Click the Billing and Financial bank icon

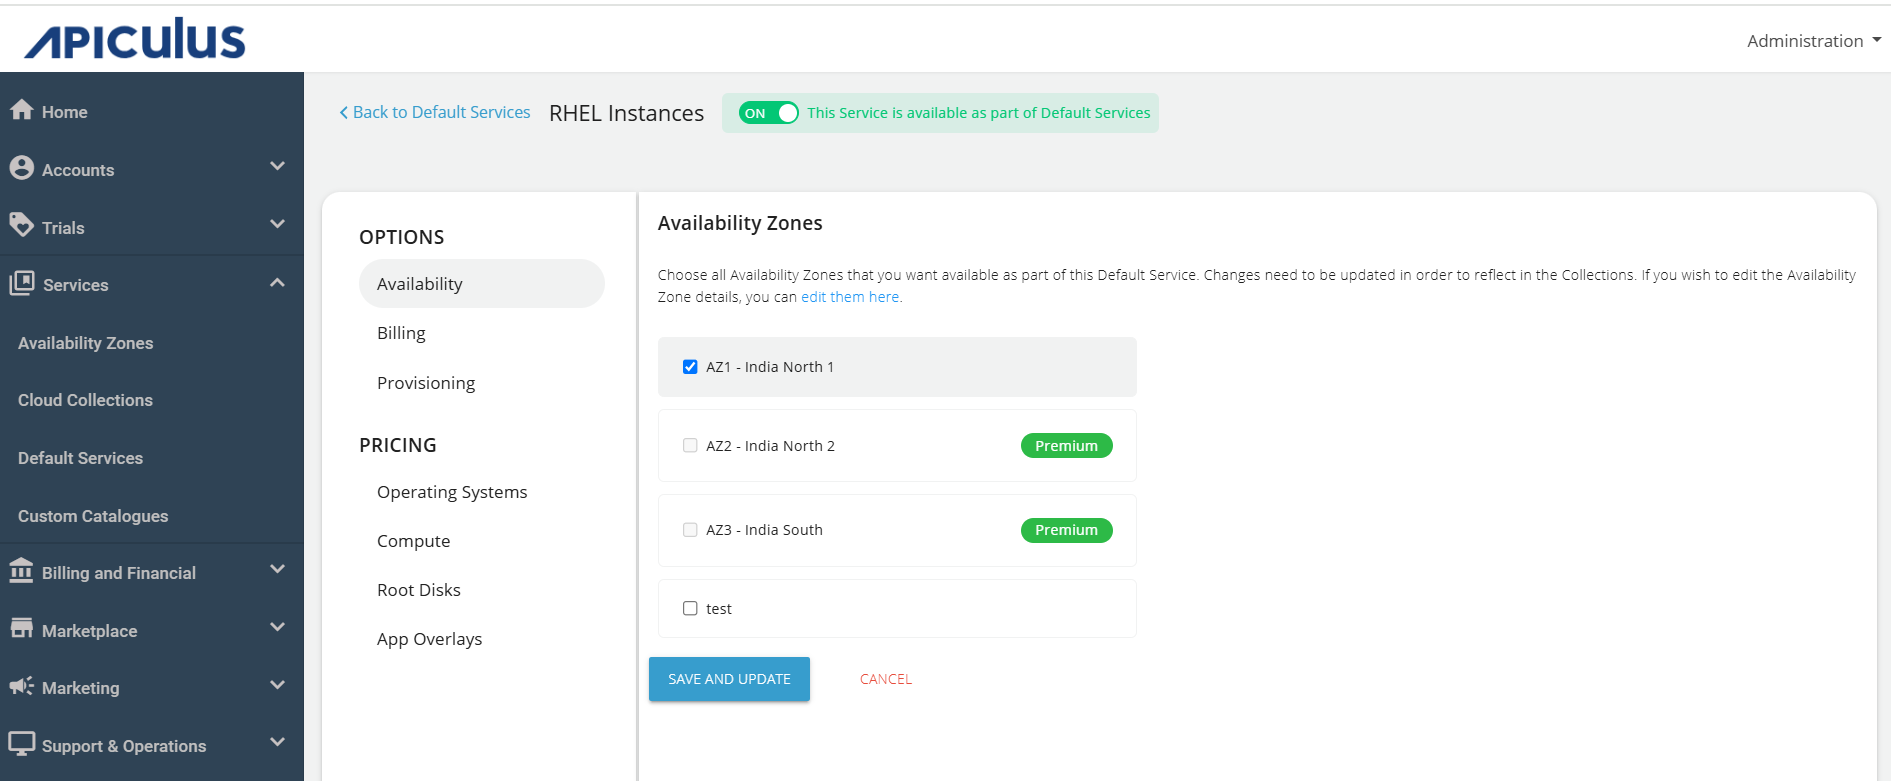[x=21, y=571]
